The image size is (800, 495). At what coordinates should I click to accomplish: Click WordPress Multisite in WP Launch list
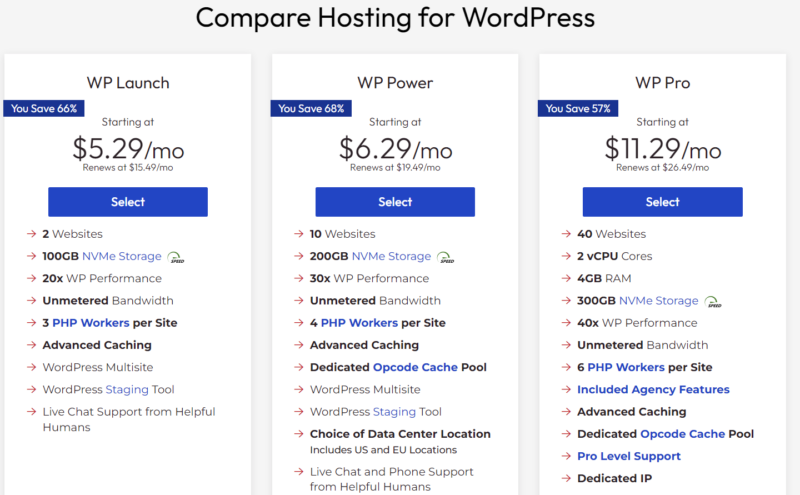[97, 367]
